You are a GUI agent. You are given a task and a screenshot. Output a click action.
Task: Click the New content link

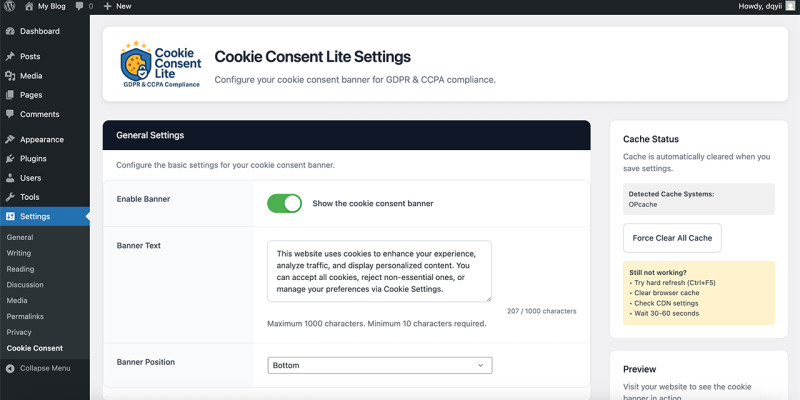click(117, 6)
